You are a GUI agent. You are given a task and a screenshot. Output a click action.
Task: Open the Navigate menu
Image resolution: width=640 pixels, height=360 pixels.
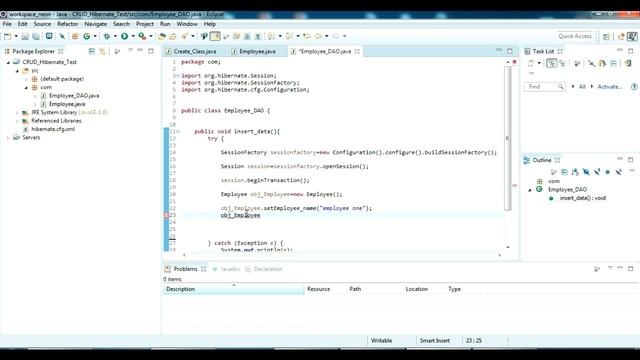96,24
